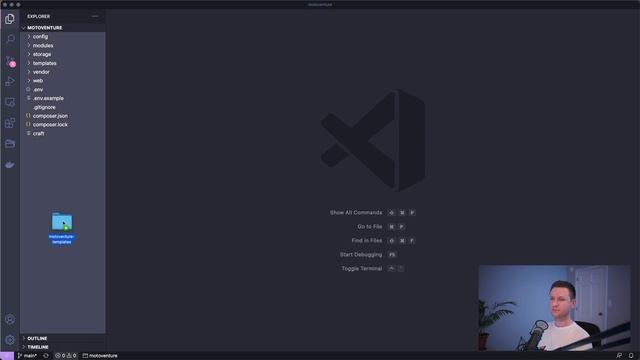This screenshot has width=640, height=360.
Task: Click the Start Debugging shortcut hint
Action: [368, 255]
